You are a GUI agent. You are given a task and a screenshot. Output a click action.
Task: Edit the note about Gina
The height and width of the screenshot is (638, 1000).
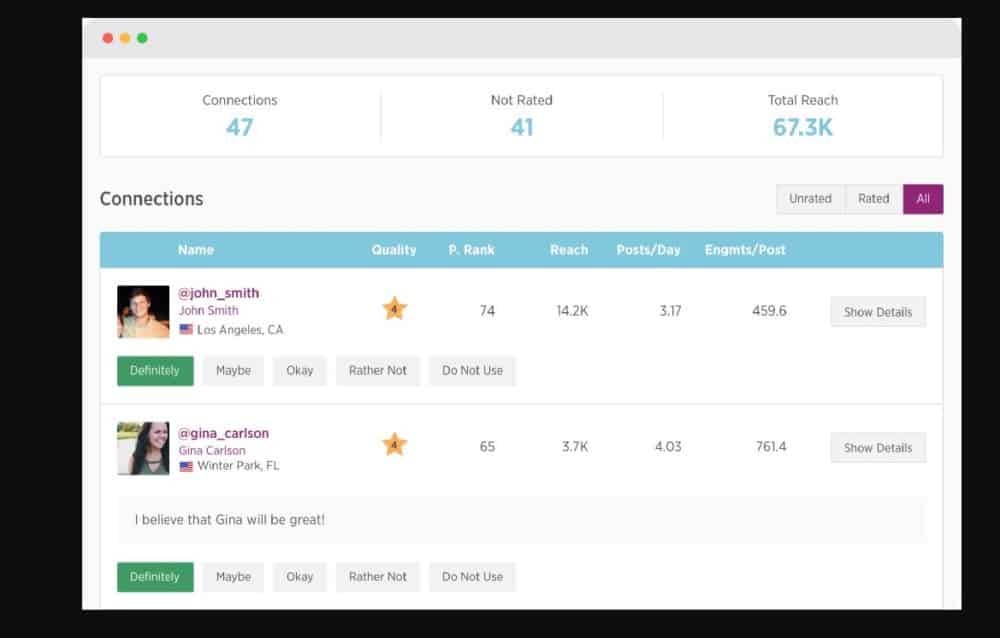point(522,520)
